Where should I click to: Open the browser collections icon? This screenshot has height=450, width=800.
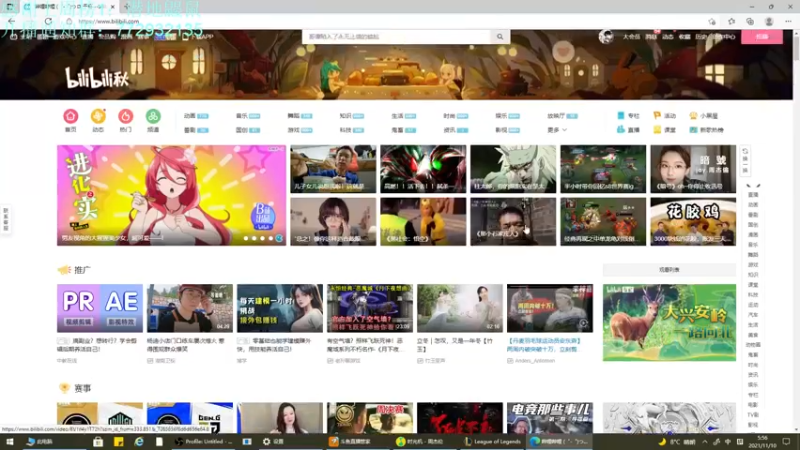click(749, 21)
